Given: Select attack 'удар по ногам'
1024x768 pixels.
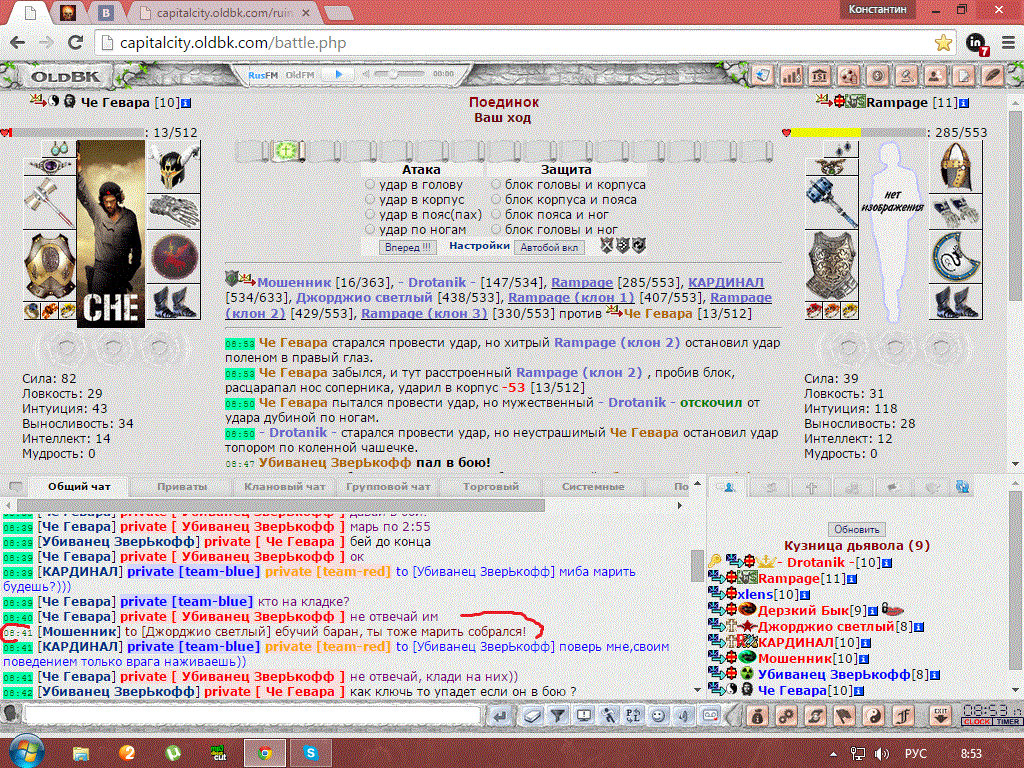Looking at the screenshot, I should 370,230.
